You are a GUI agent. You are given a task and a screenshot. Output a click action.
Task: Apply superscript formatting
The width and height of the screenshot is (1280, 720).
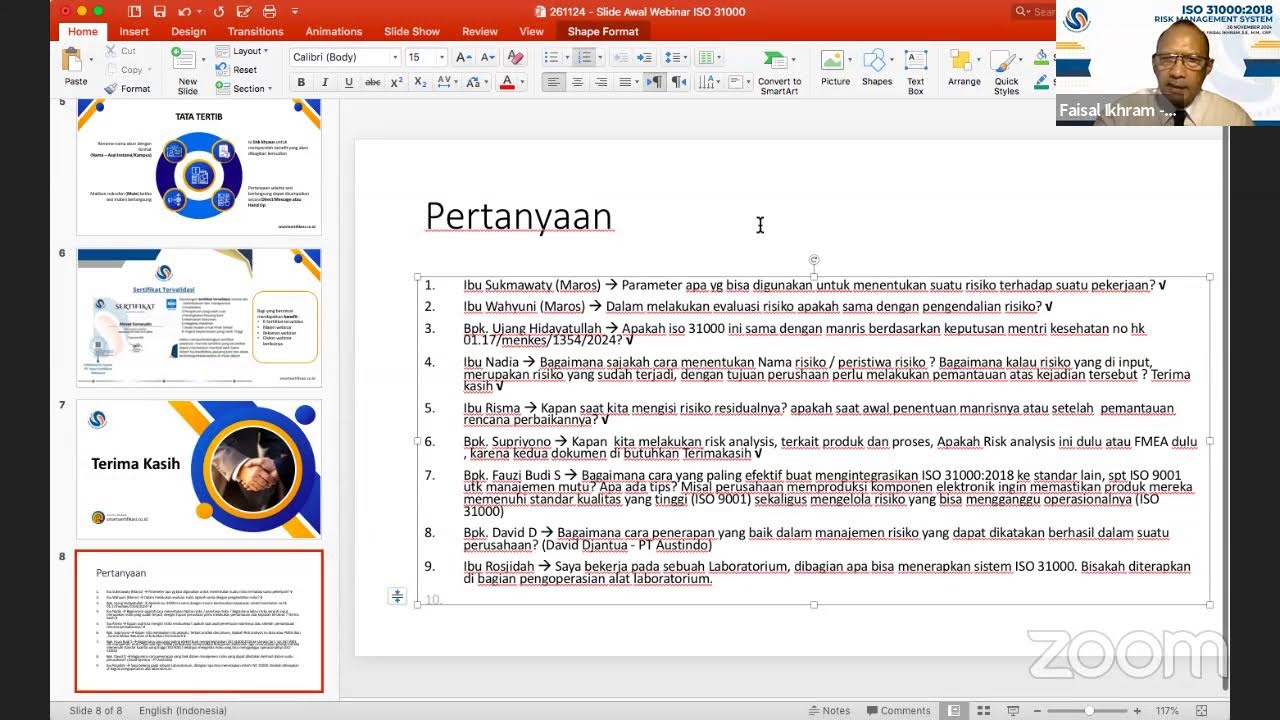coord(397,82)
